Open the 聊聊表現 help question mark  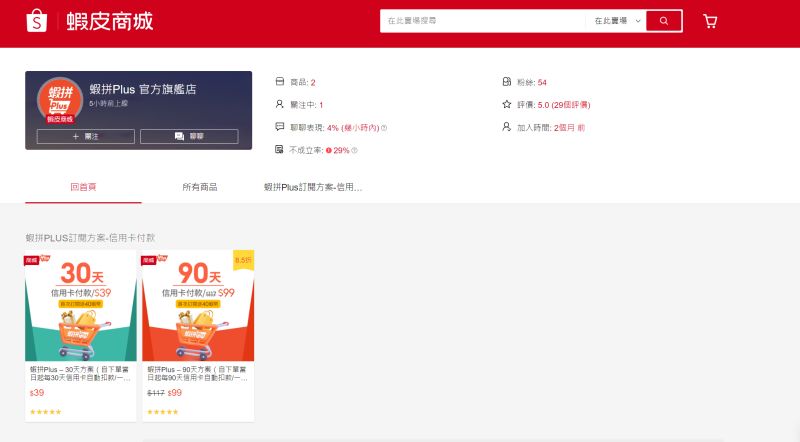tap(384, 128)
